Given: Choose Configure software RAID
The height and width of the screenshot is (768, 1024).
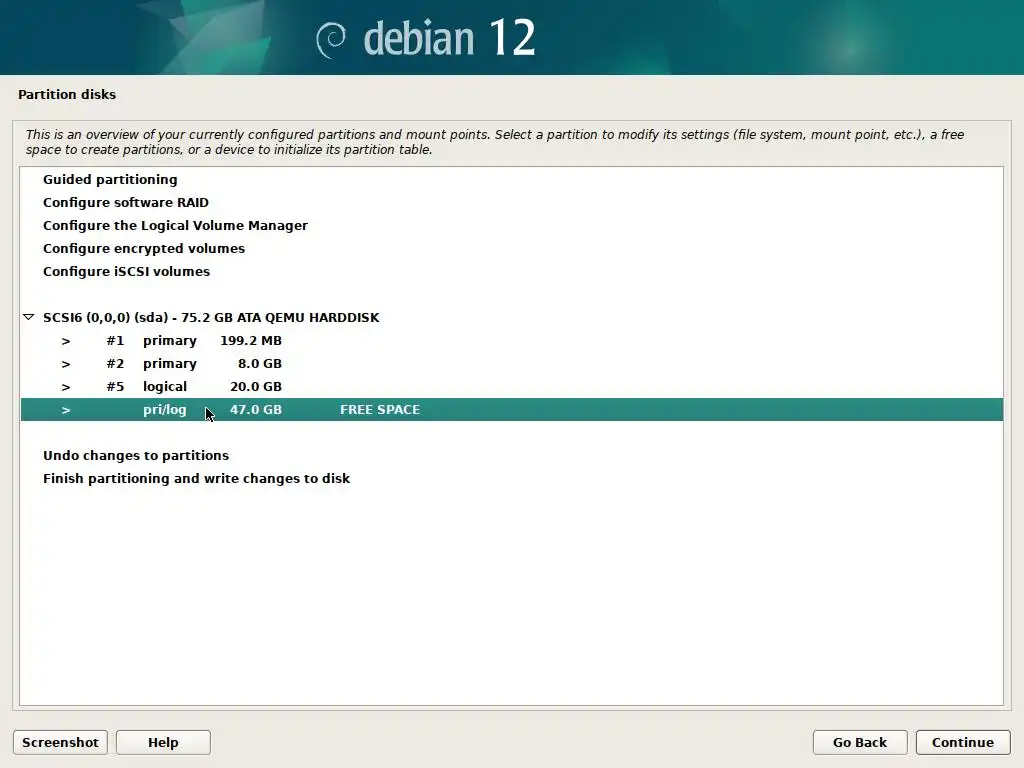Looking at the screenshot, I should click(512, 202).
